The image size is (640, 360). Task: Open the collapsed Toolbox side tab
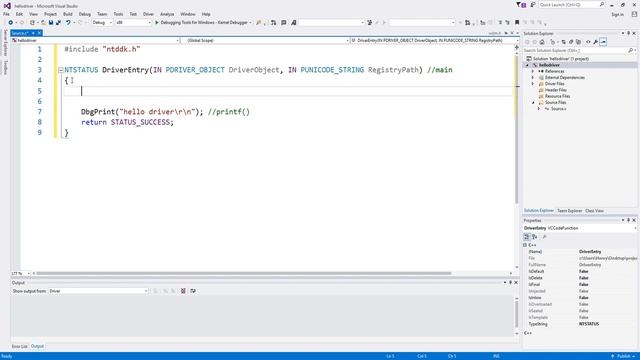5,67
